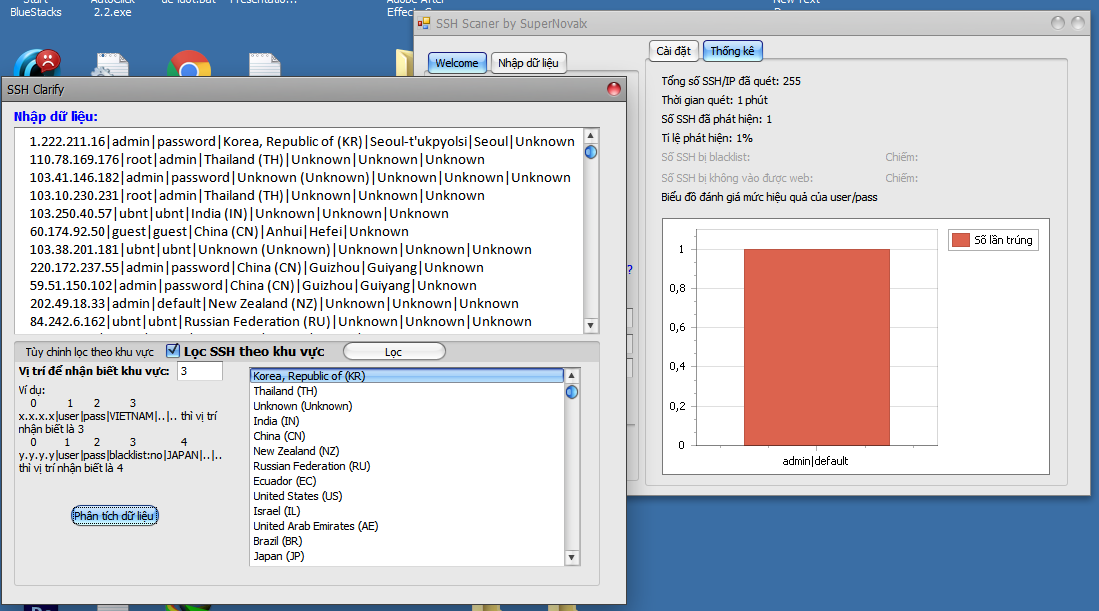Open the 'Nhập dữ liệu' tab
The image size is (1099, 611).
529,63
